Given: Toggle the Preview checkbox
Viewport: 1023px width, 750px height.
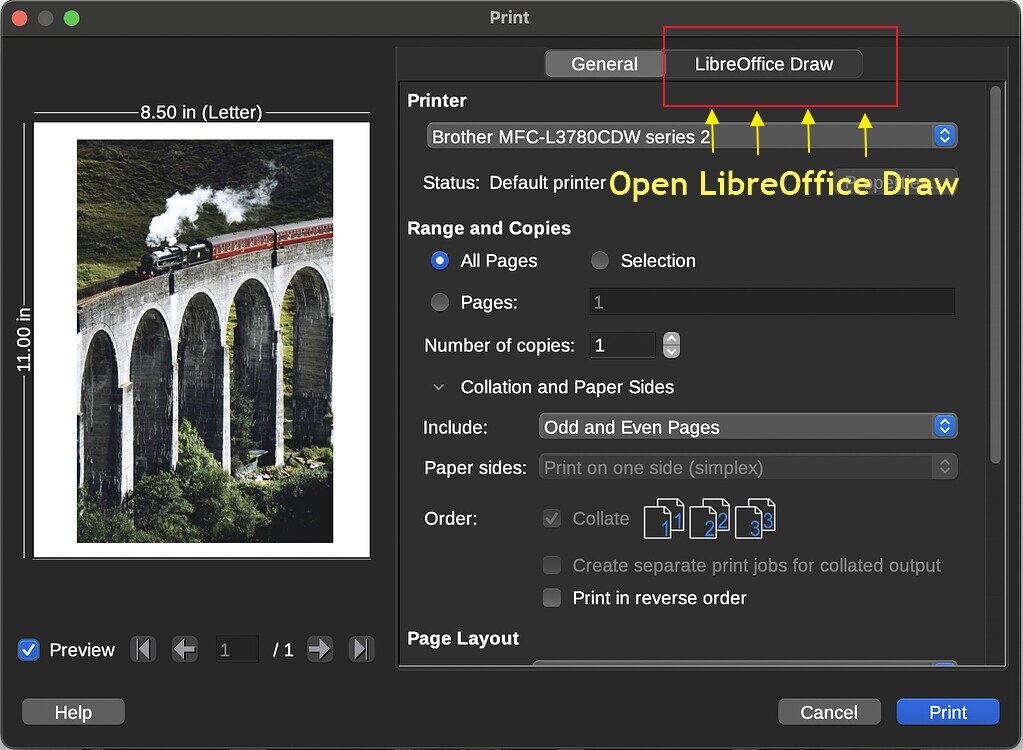Looking at the screenshot, I should (29, 650).
